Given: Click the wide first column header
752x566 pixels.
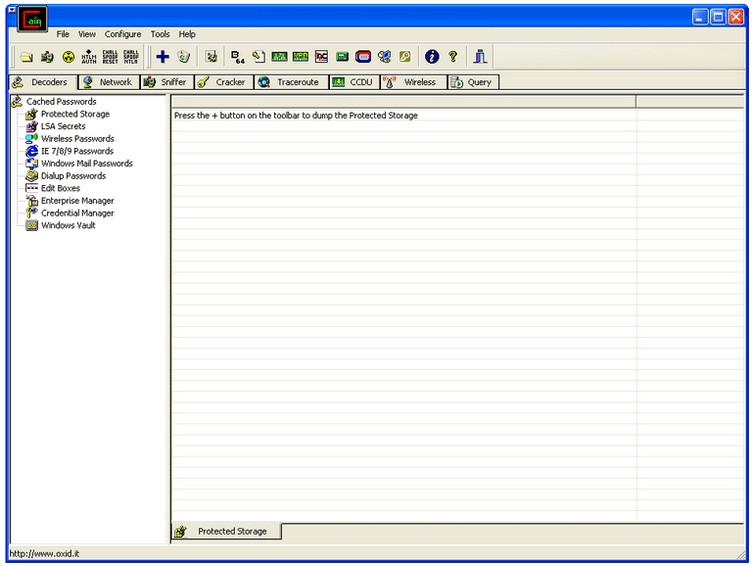Looking at the screenshot, I should (404, 101).
